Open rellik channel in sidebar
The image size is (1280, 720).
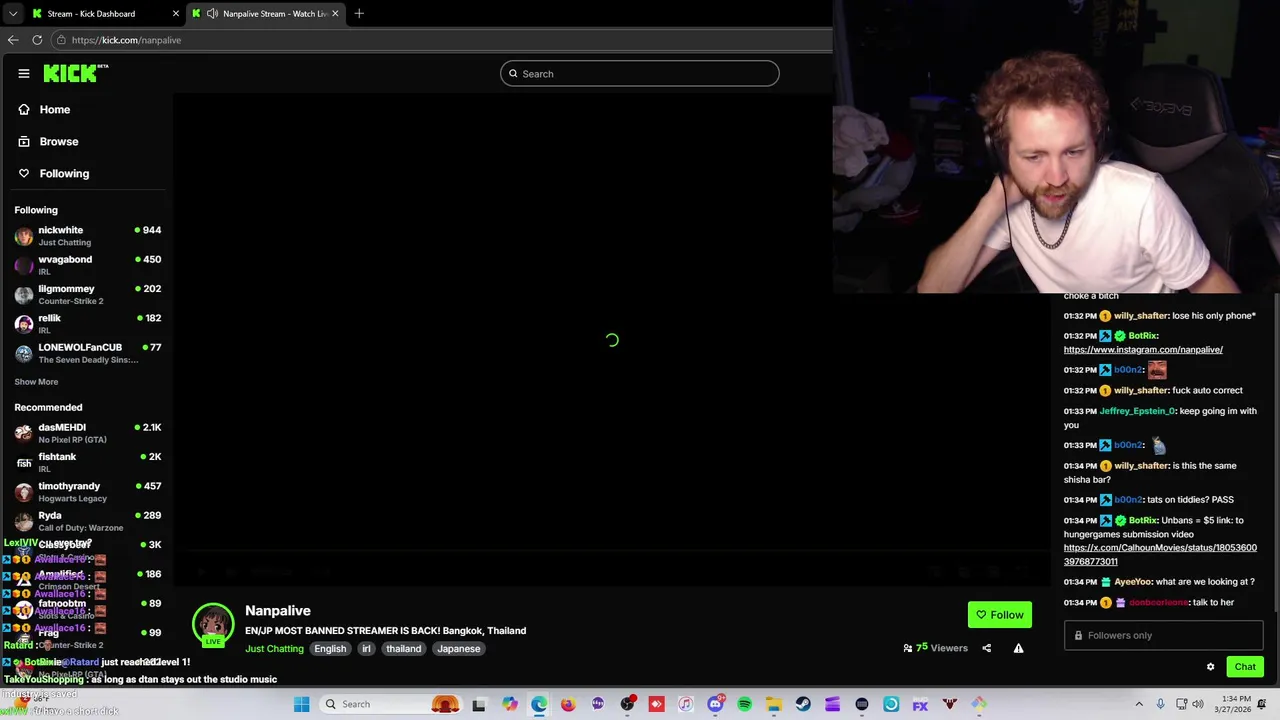point(88,323)
